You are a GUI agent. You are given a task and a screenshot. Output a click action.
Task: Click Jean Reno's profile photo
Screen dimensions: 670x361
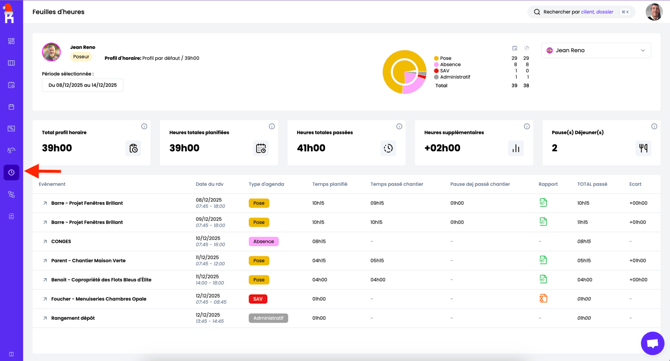51,52
